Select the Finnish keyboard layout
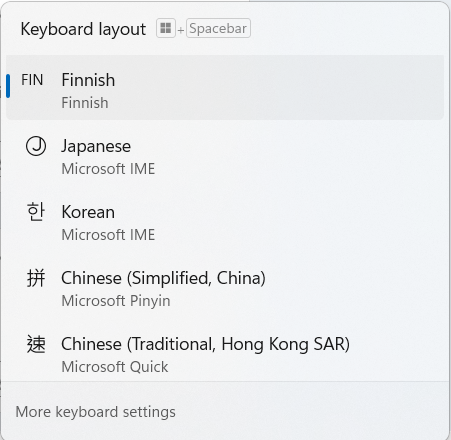Viewport: 451px width, 440px height. pos(225,87)
